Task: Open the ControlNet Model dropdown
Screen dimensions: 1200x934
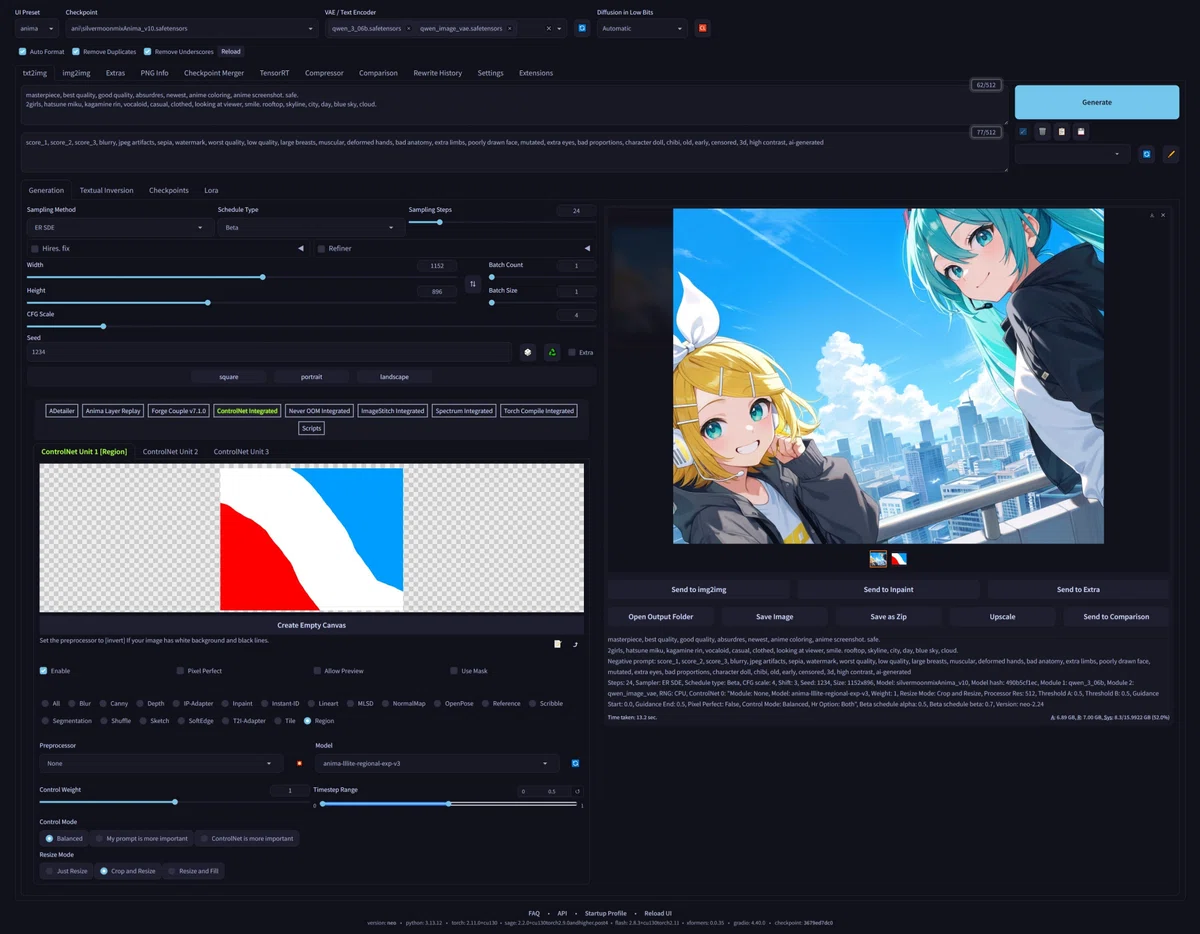Action: (437, 763)
